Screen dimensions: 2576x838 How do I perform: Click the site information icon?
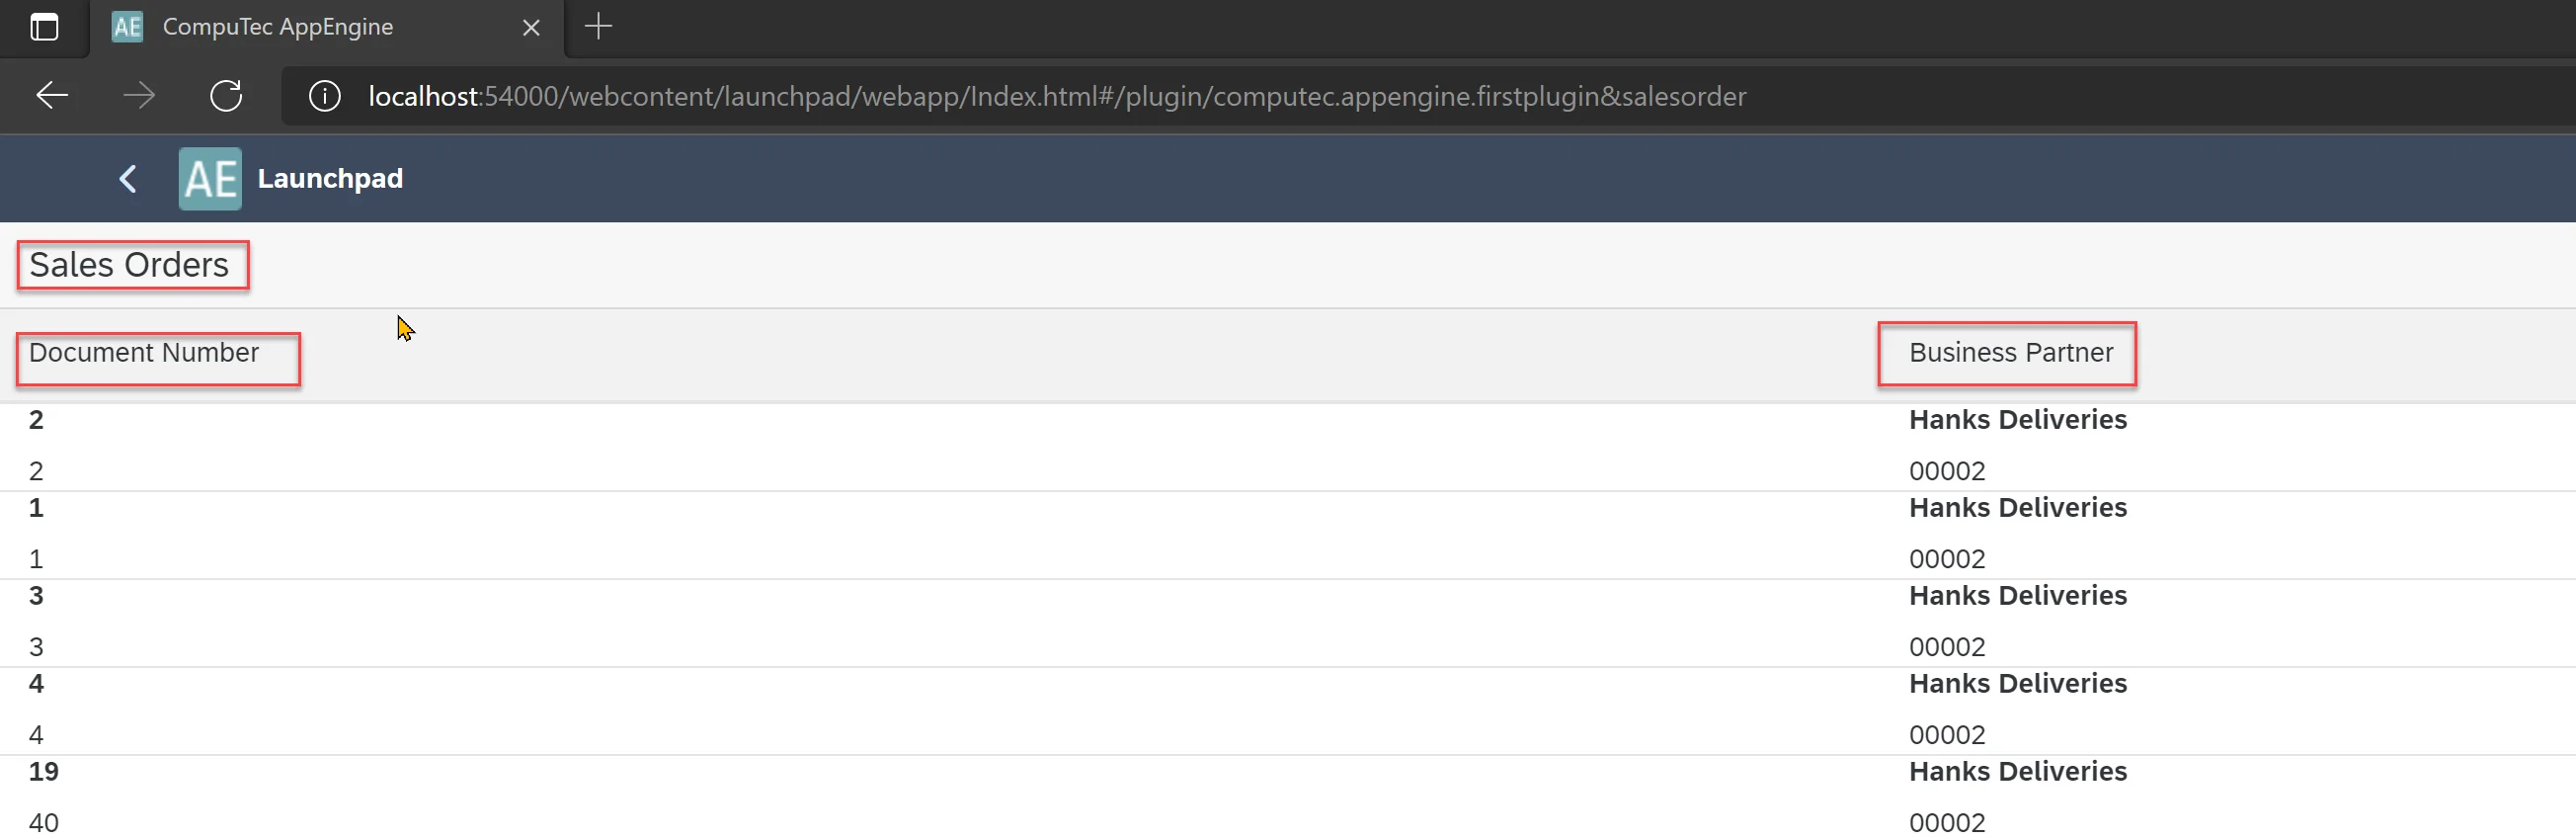click(x=324, y=96)
